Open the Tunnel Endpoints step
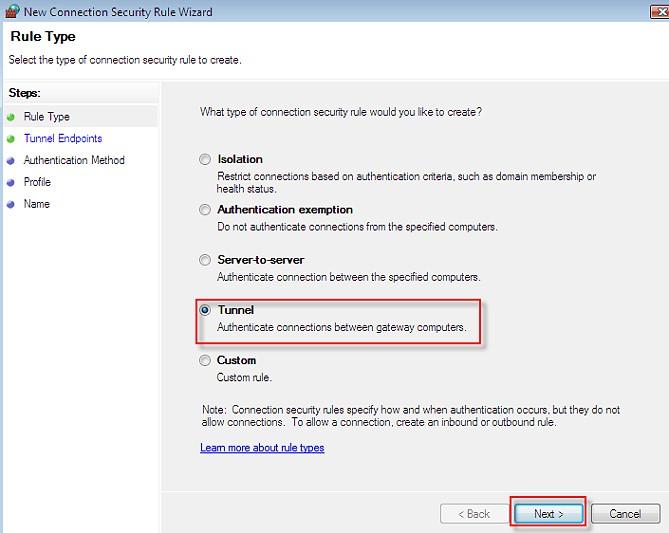This screenshot has height=533, width=669. point(63,139)
